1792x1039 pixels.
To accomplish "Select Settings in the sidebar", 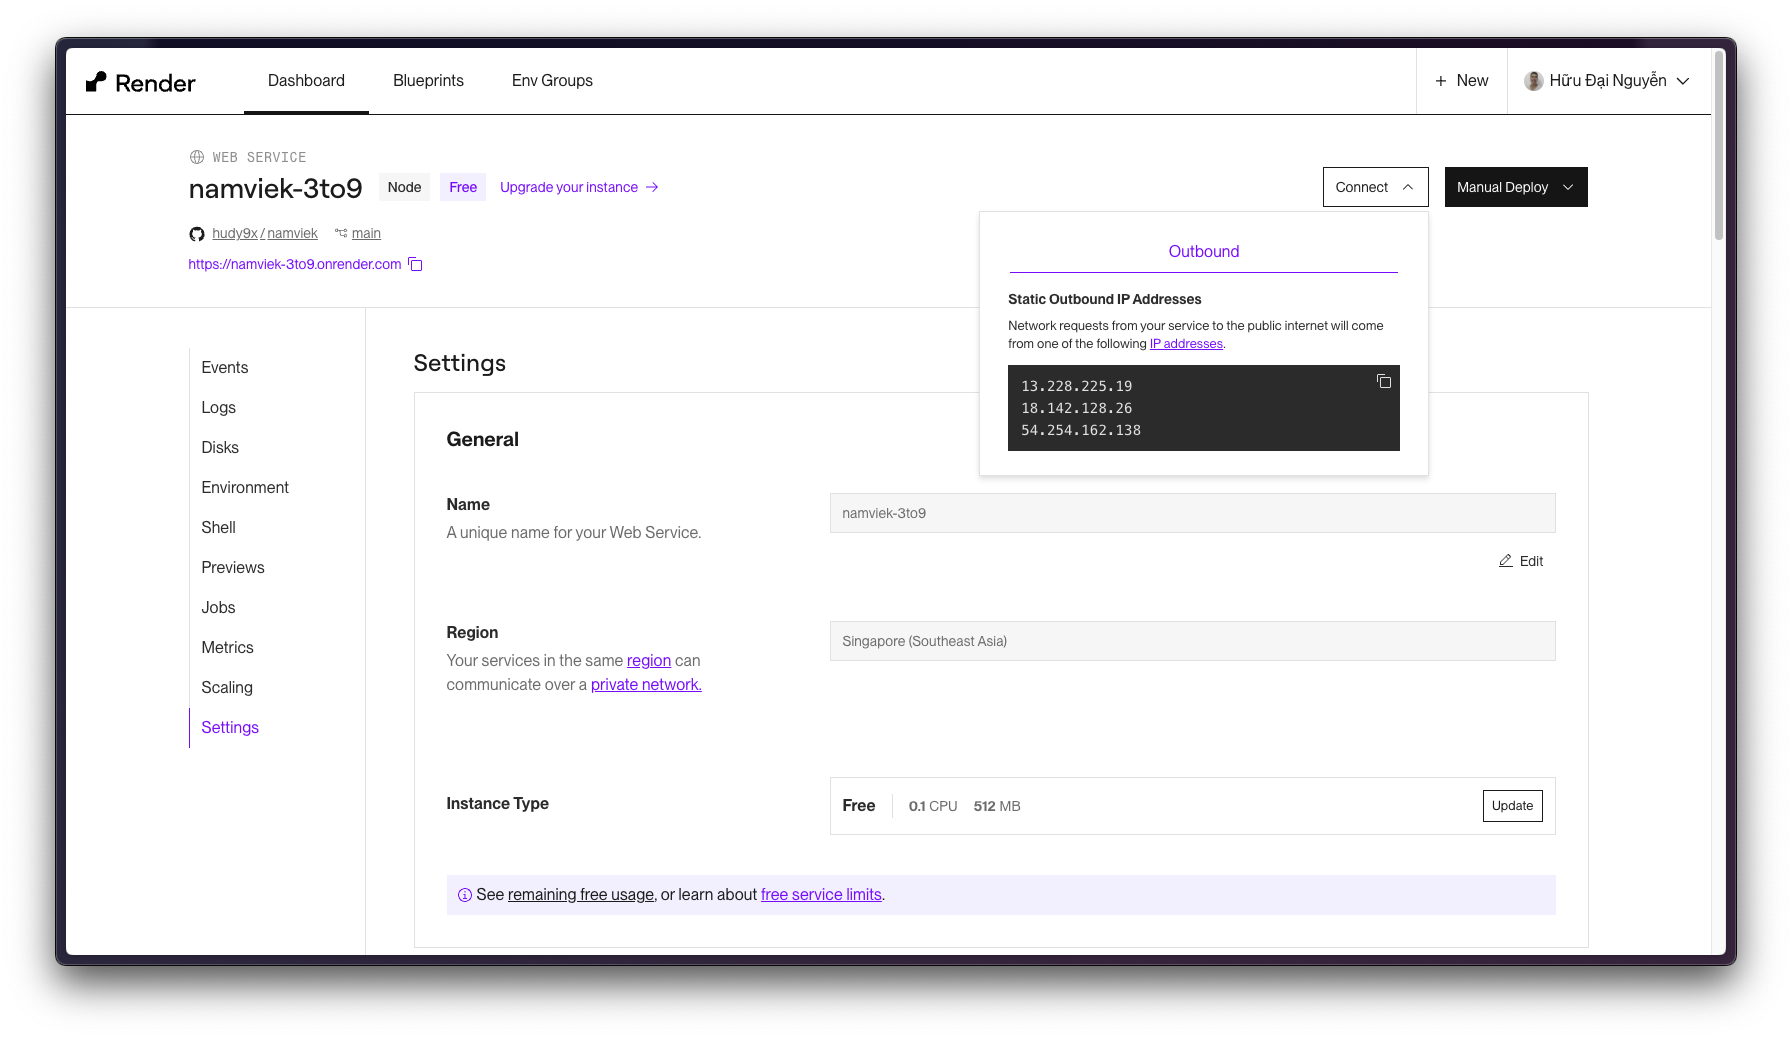I will [230, 728].
